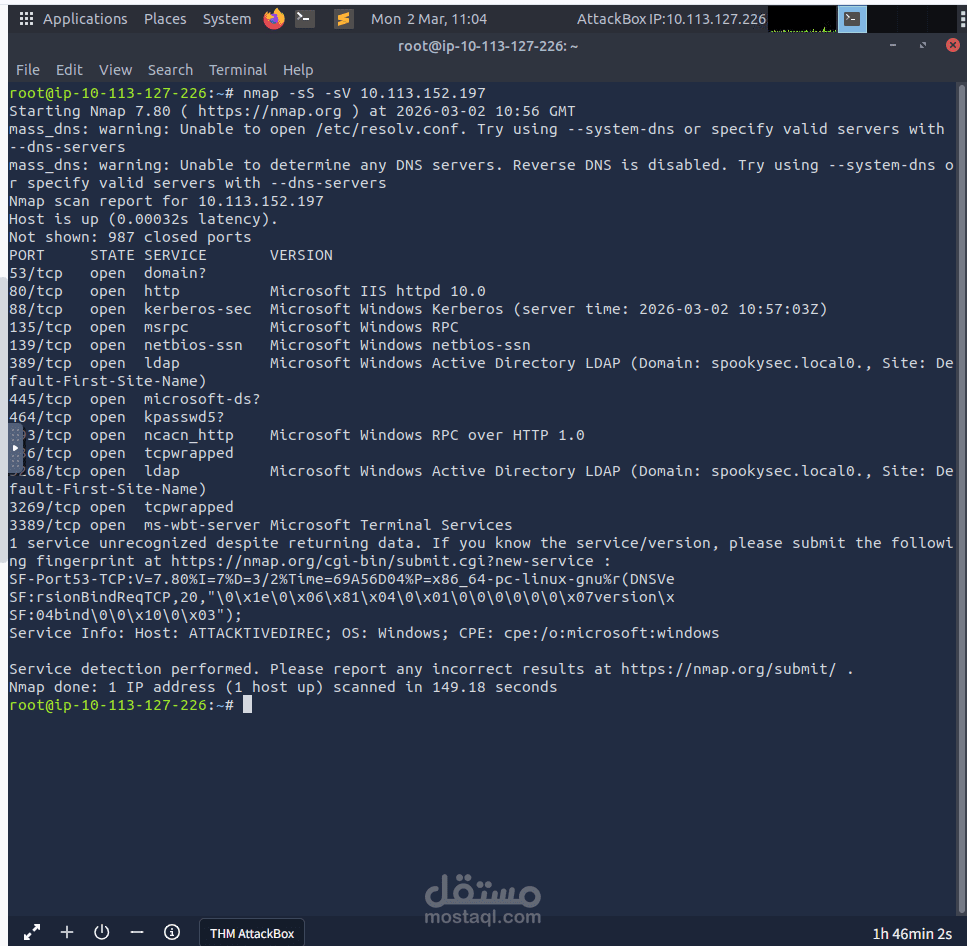Open the Terminal menu item
This screenshot has height=946, width=967.
point(237,70)
